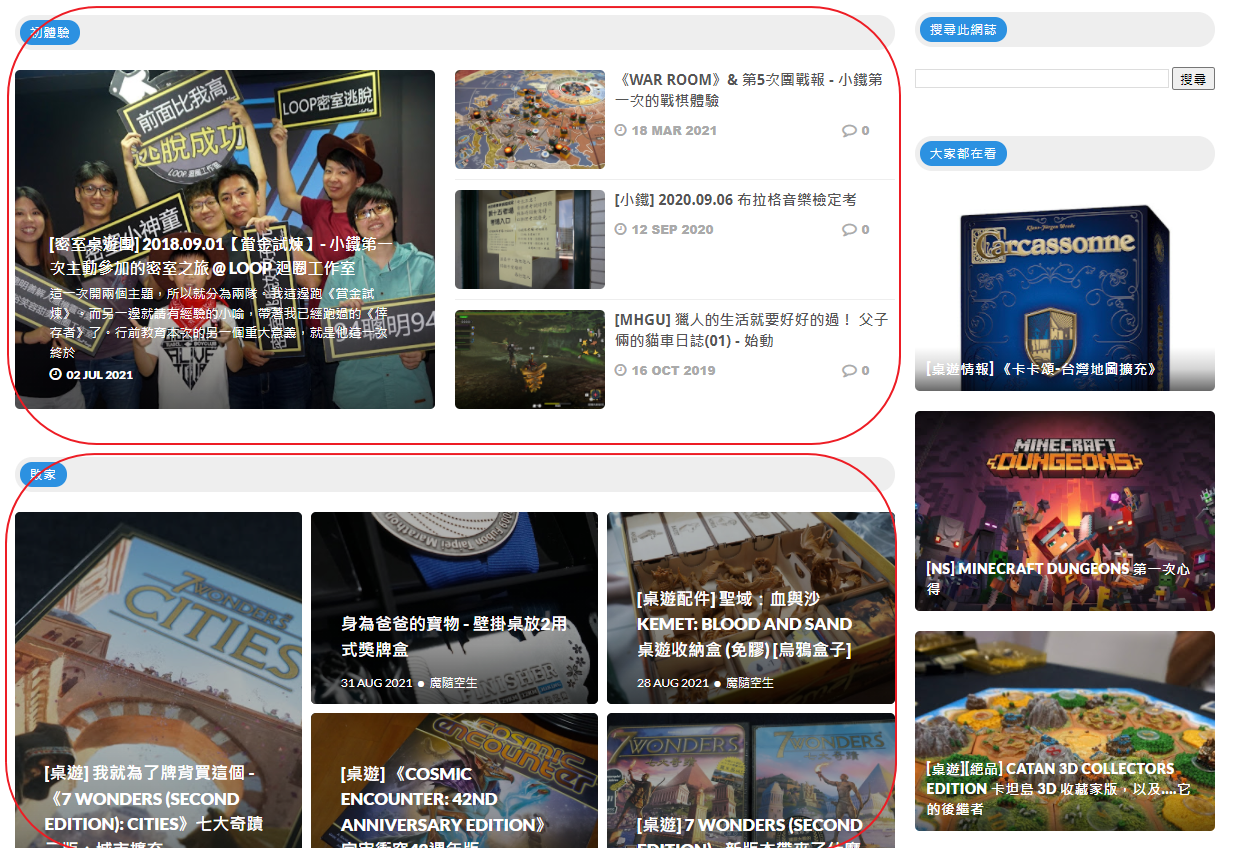Open the COSMIC ENCOUNTER 42ND ANNIVERSARY post
This screenshot has height=848, width=1243.
click(454, 780)
